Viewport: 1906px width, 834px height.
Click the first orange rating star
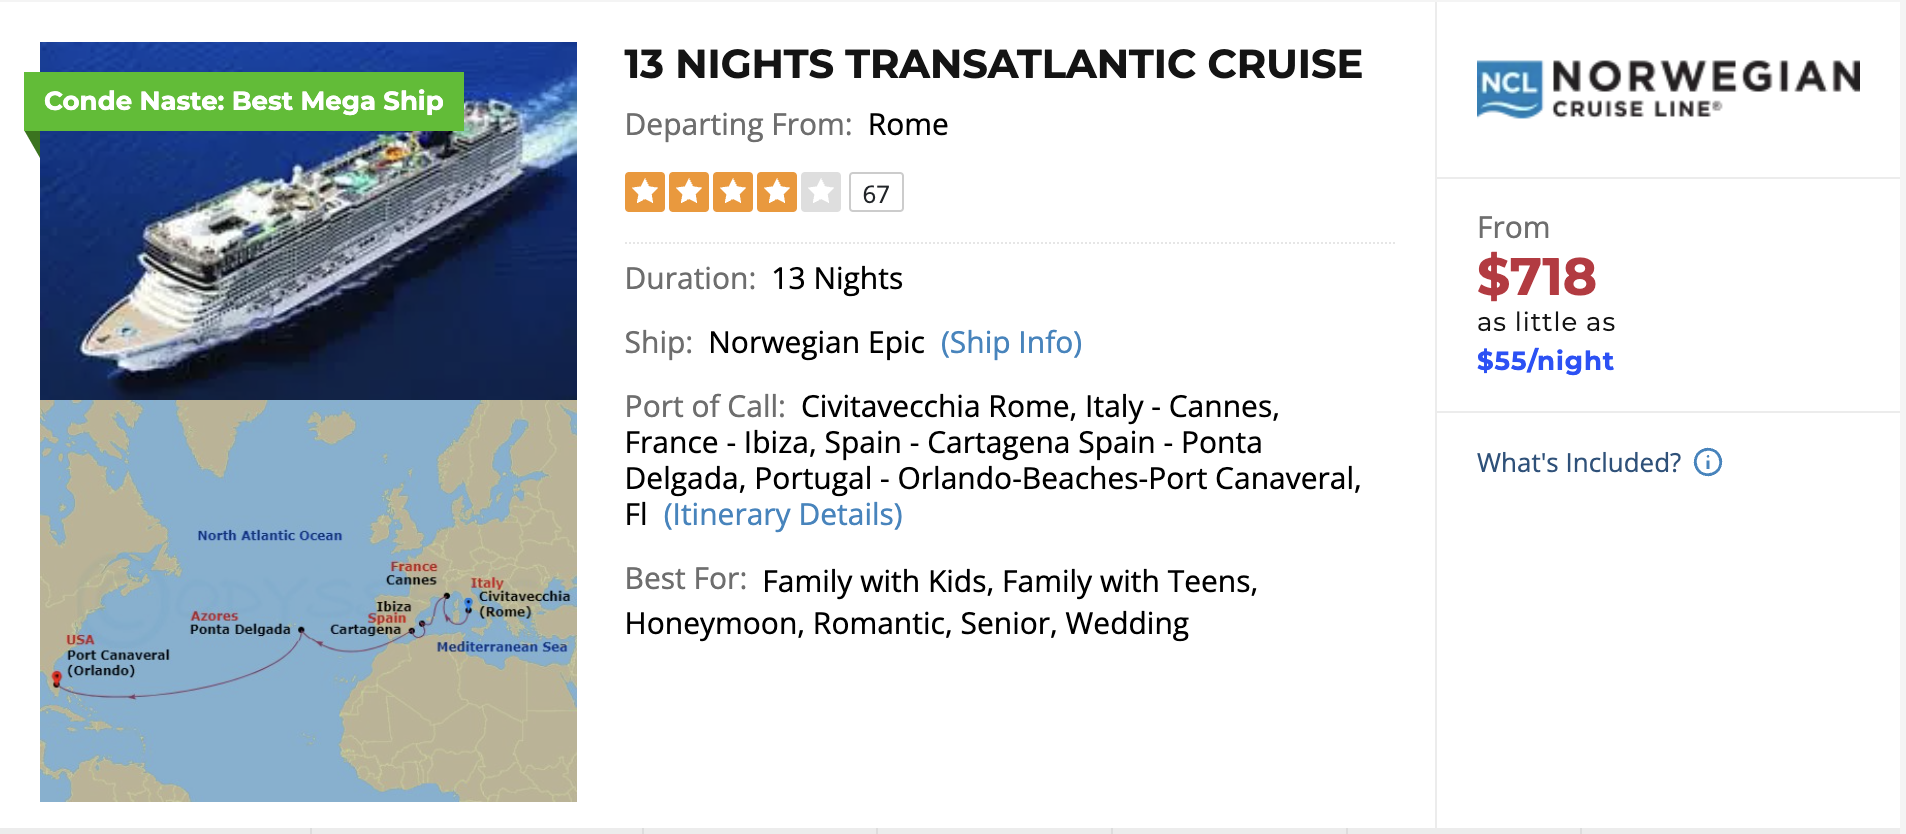click(x=645, y=192)
